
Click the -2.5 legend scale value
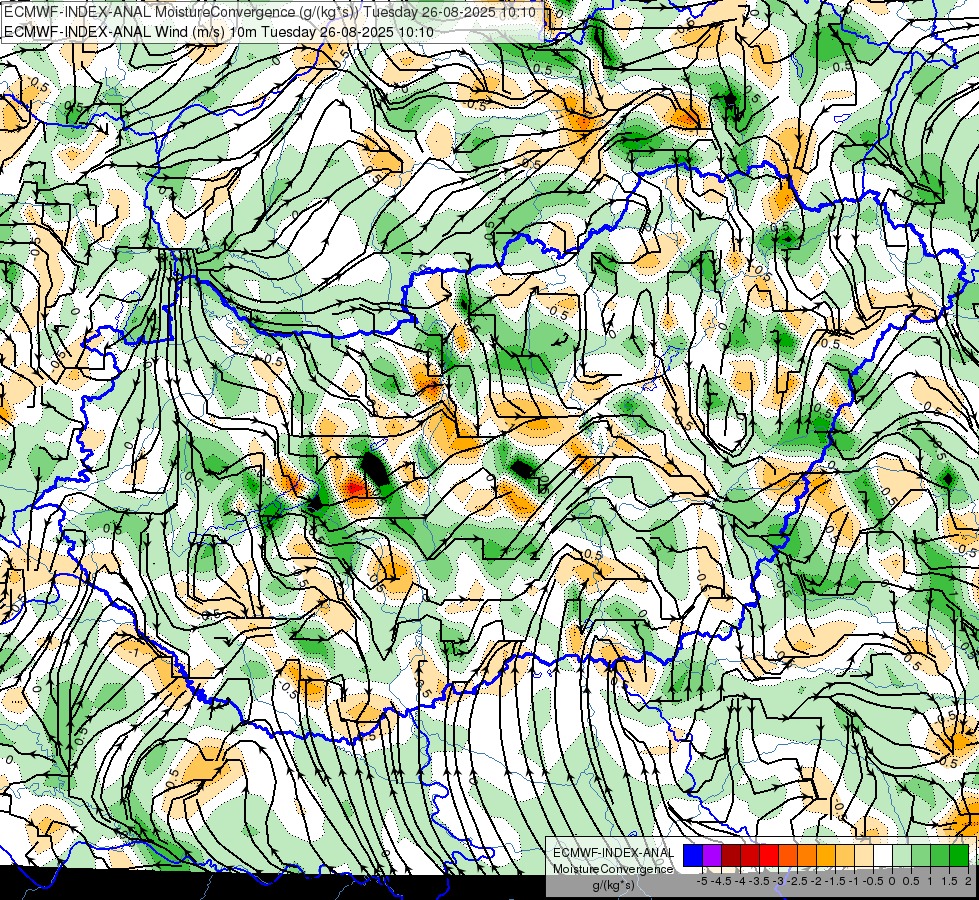[x=797, y=881]
